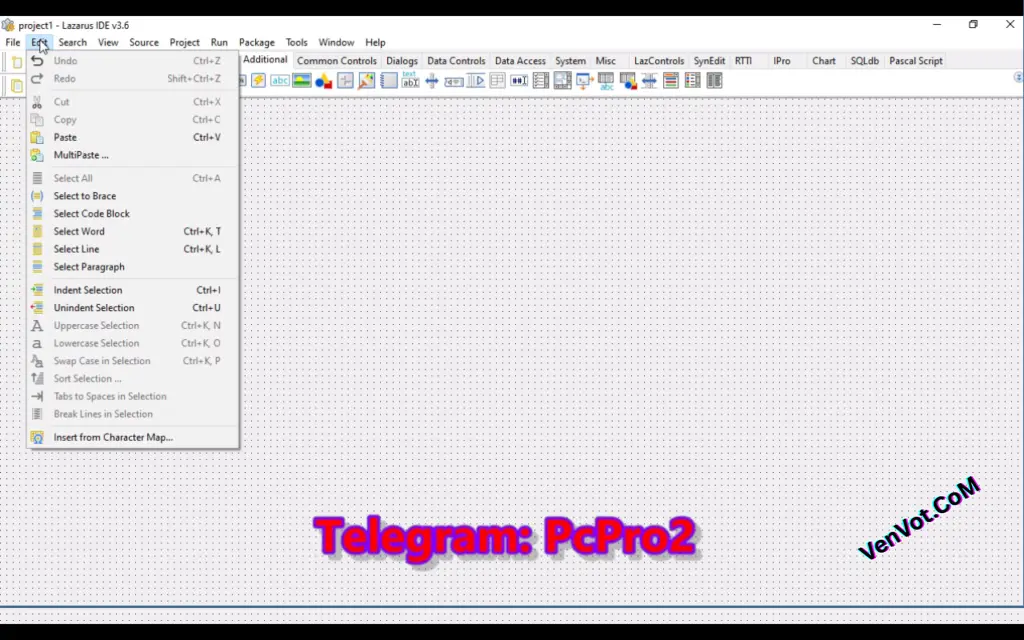Pick the TDrawGrid component icon
Viewport: 1024px width, 640px height.
pos(628,80)
